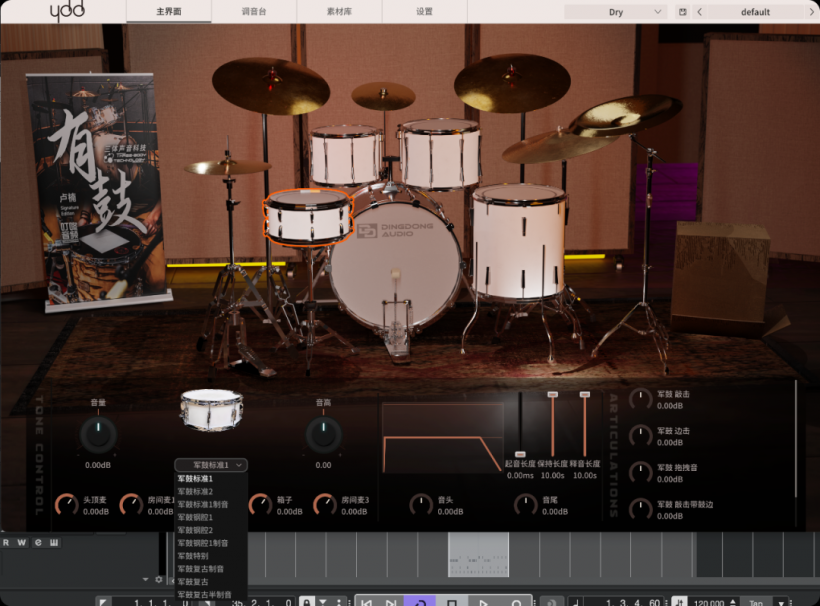Click the snare drum in the kit
This screenshot has width=820, height=606.
click(x=308, y=217)
